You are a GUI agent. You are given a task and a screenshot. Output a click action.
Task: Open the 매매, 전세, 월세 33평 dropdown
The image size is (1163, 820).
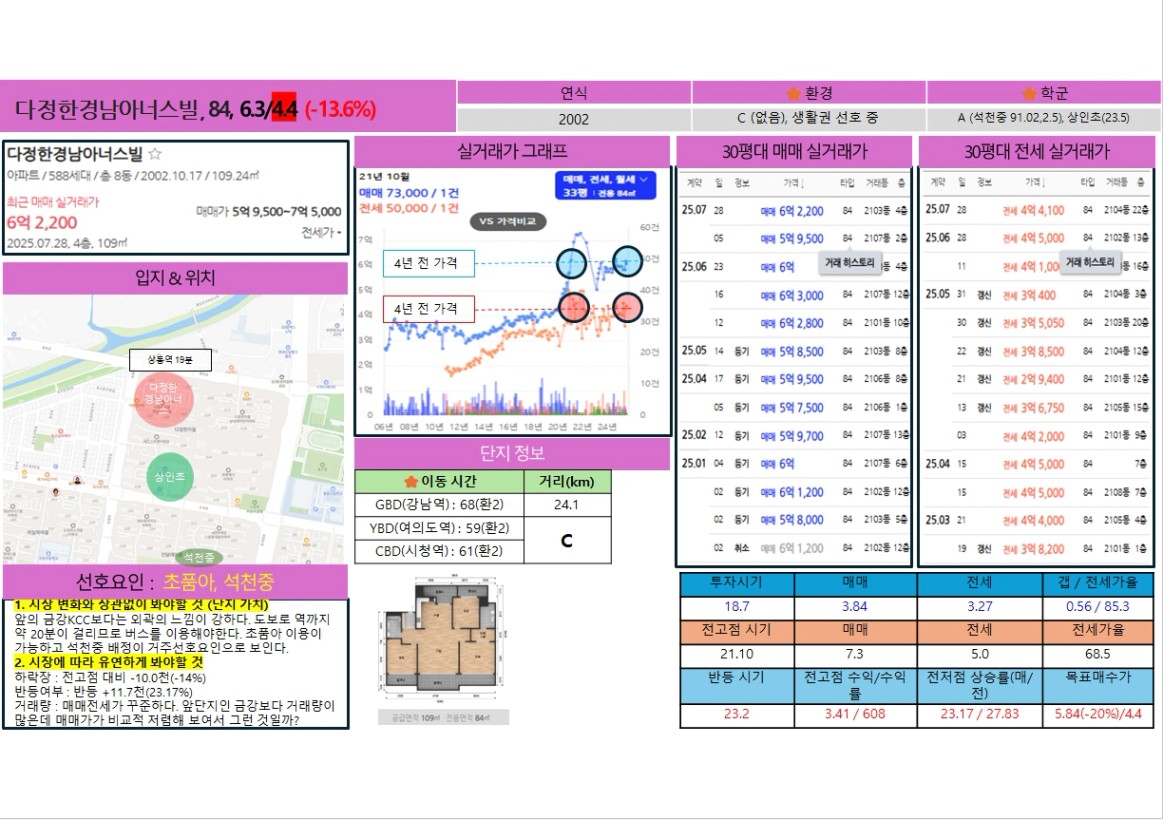(x=605, y=186)
